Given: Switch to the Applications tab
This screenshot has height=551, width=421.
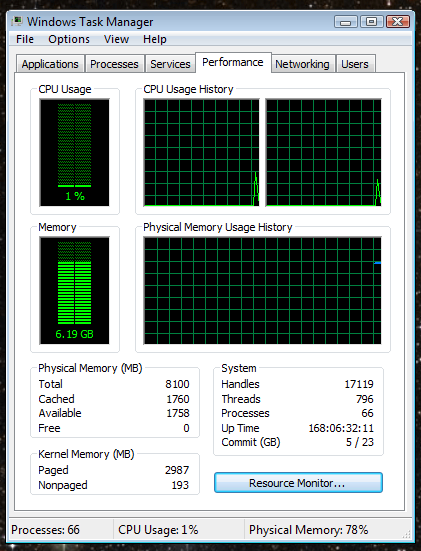Looking at the screenshot, I should (x=50, y=64).
